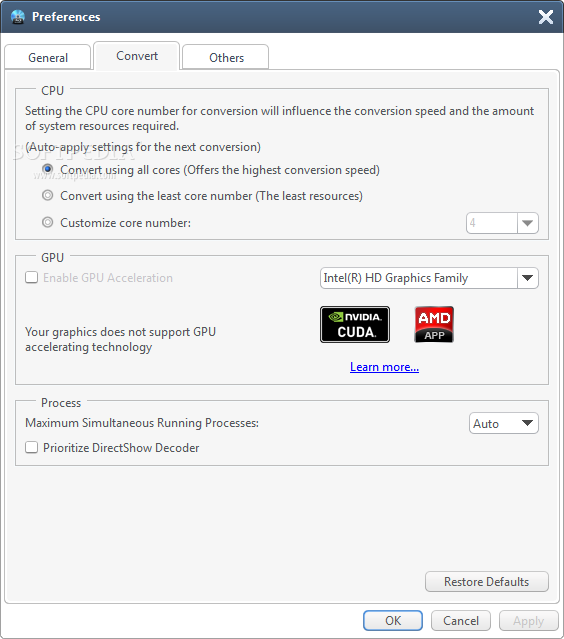Open the Others tab

226,57
